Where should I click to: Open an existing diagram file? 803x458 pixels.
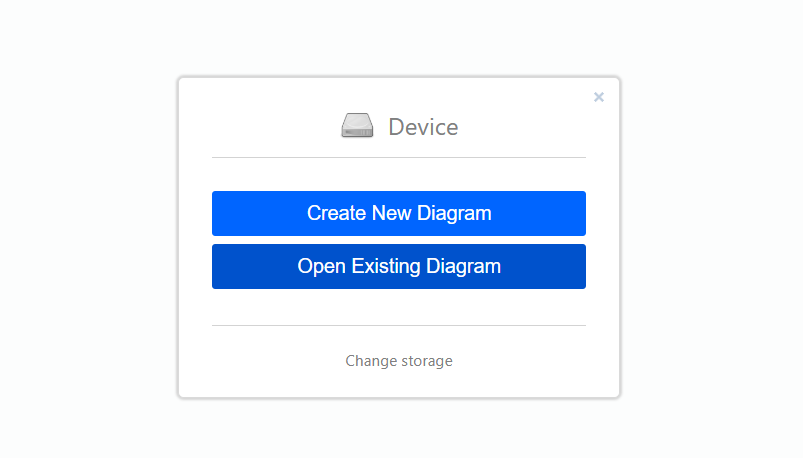[399, 266]
